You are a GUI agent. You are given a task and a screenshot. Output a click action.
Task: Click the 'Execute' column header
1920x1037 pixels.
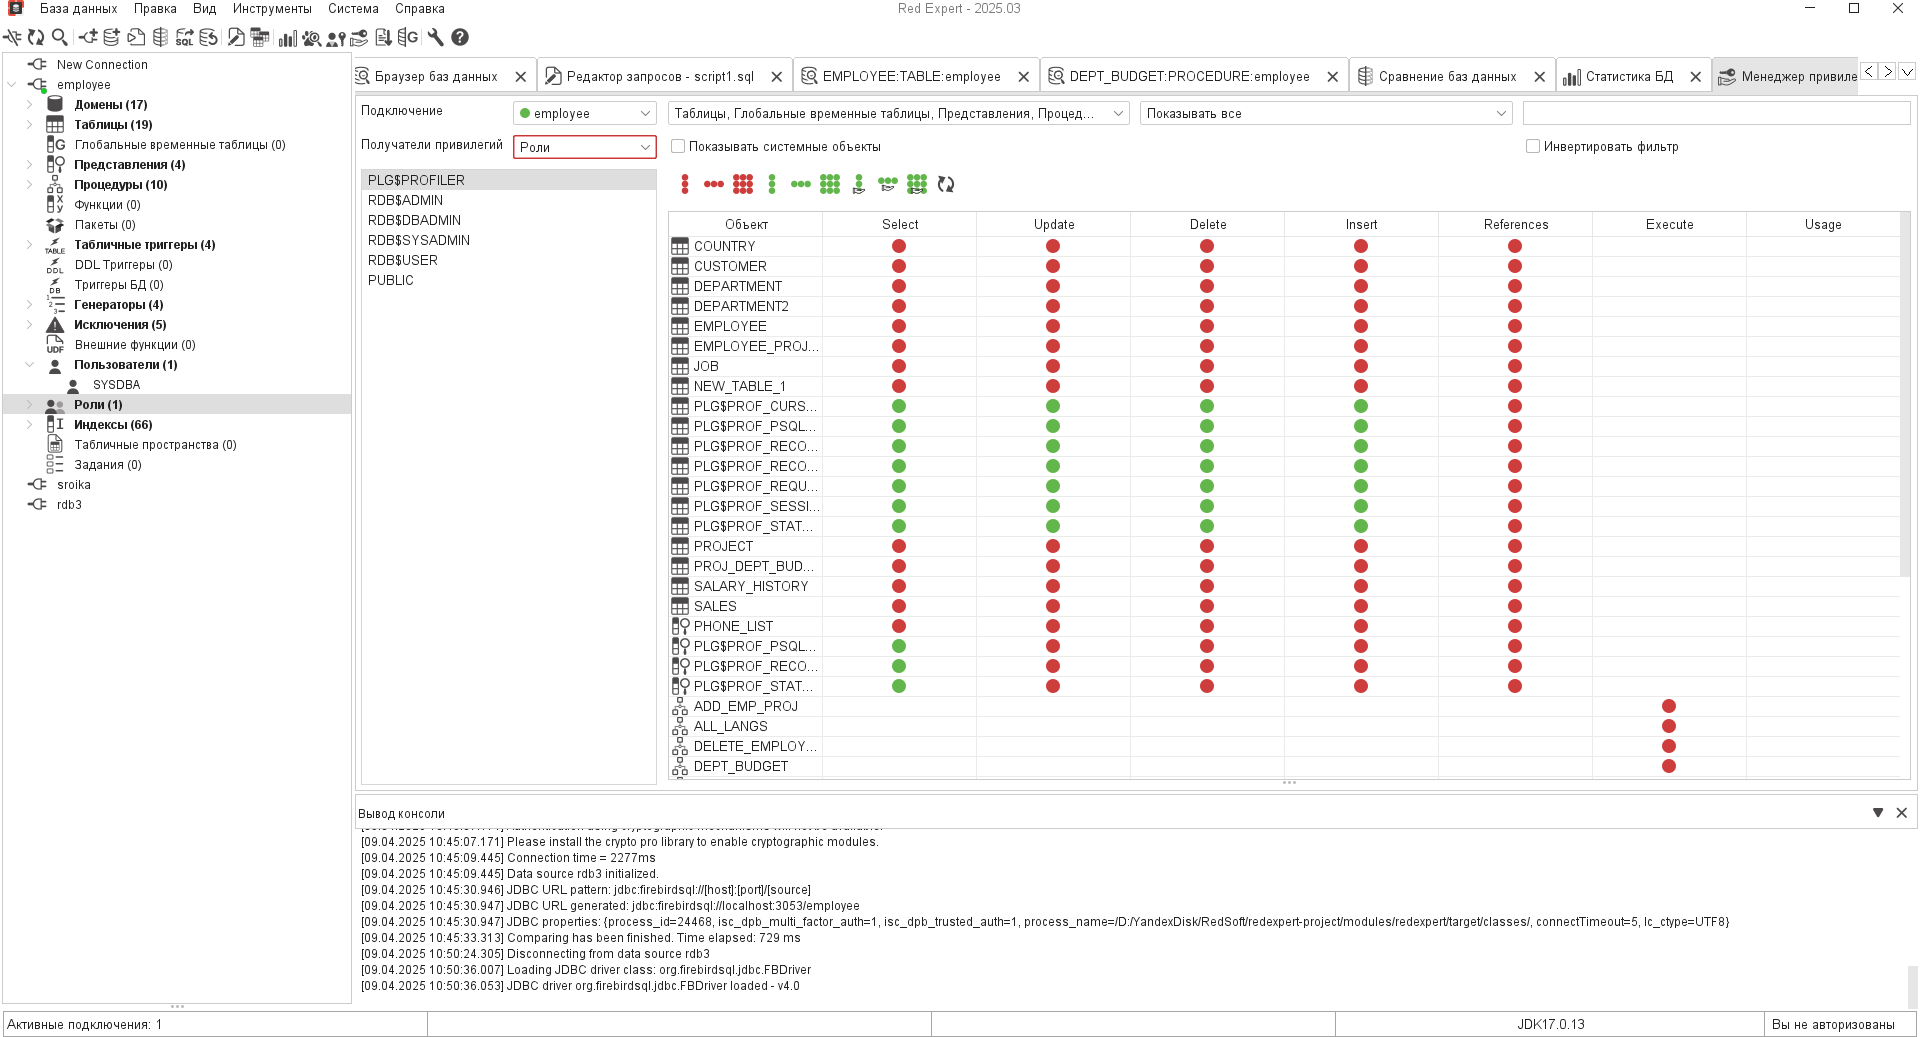coord(1669,224)
